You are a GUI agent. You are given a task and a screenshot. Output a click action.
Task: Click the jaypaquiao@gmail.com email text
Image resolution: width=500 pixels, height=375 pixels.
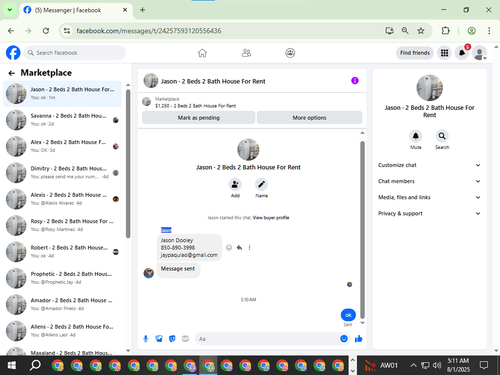[x=189, y=255]
